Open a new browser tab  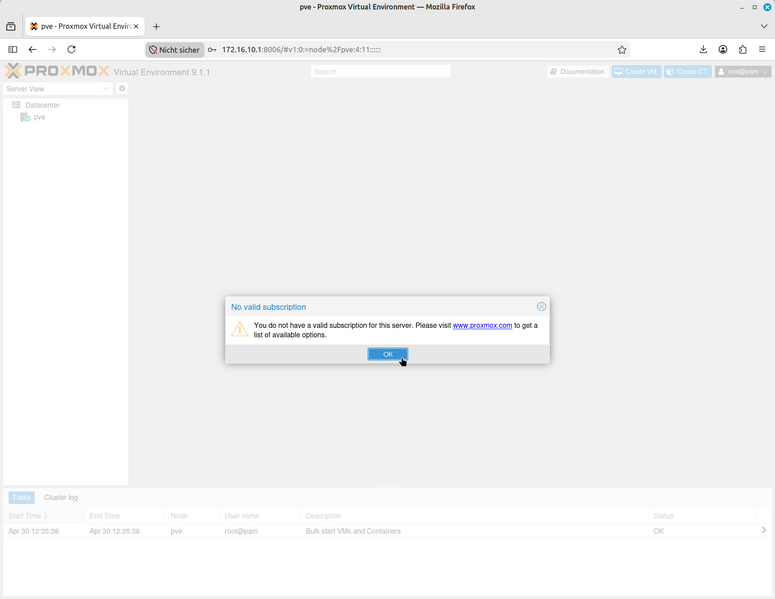(x=156, y=26)
